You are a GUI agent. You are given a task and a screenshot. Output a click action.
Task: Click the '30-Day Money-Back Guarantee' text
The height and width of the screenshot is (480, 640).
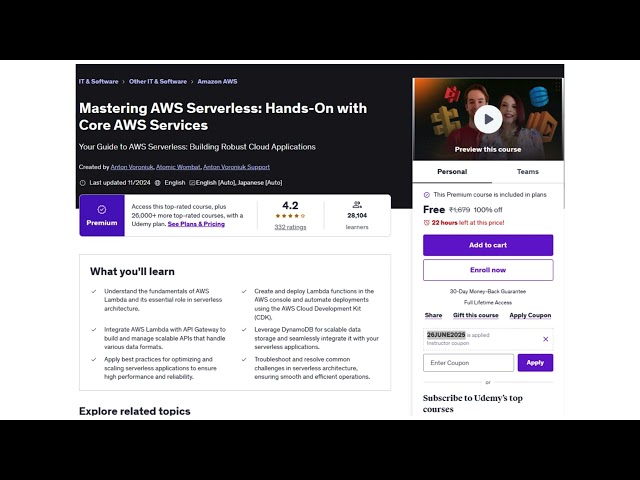click(x=488, y=291)
